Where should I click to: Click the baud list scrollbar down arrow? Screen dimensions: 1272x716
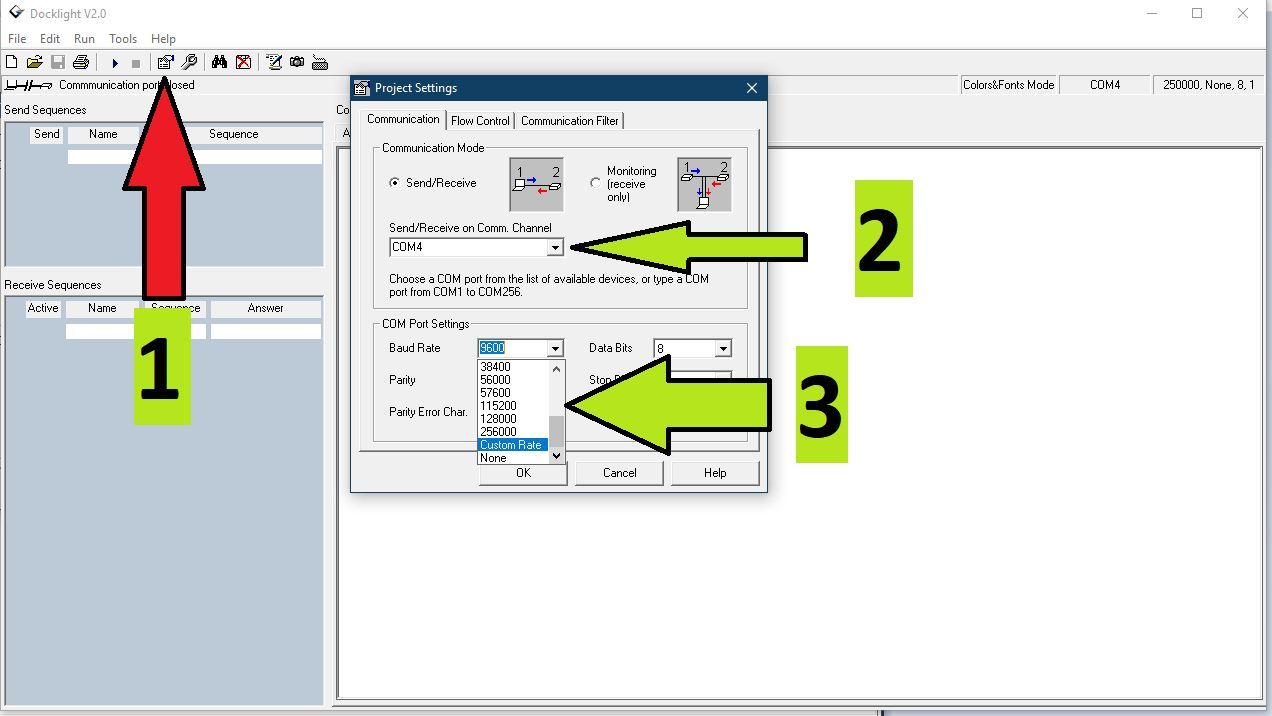(x=557, y=456)
